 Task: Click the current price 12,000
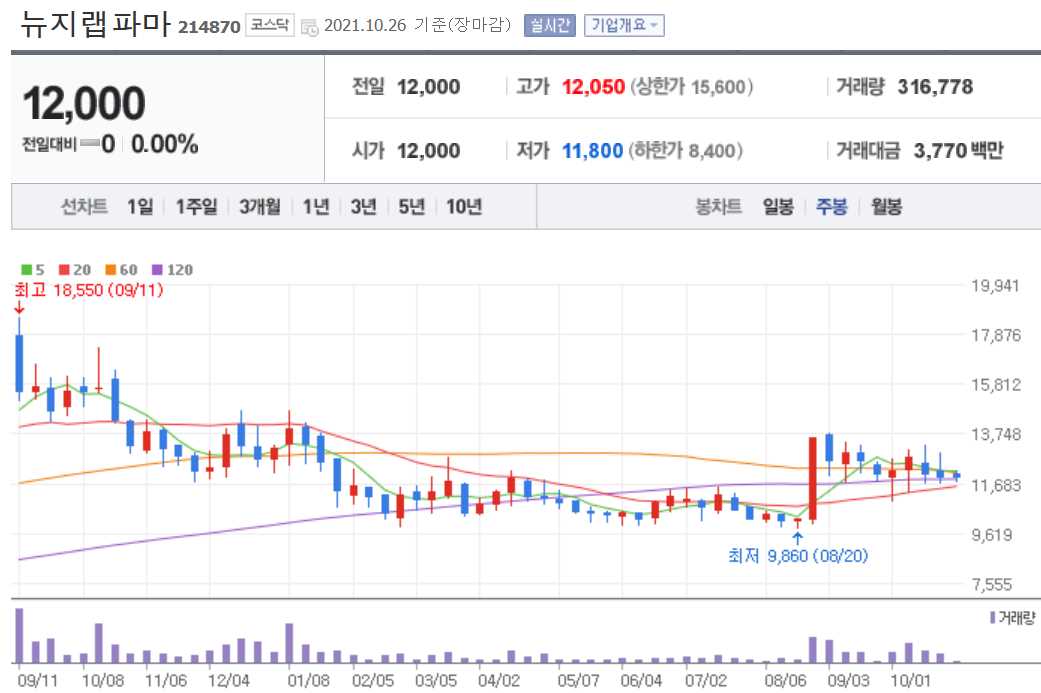tap(84, 104)
